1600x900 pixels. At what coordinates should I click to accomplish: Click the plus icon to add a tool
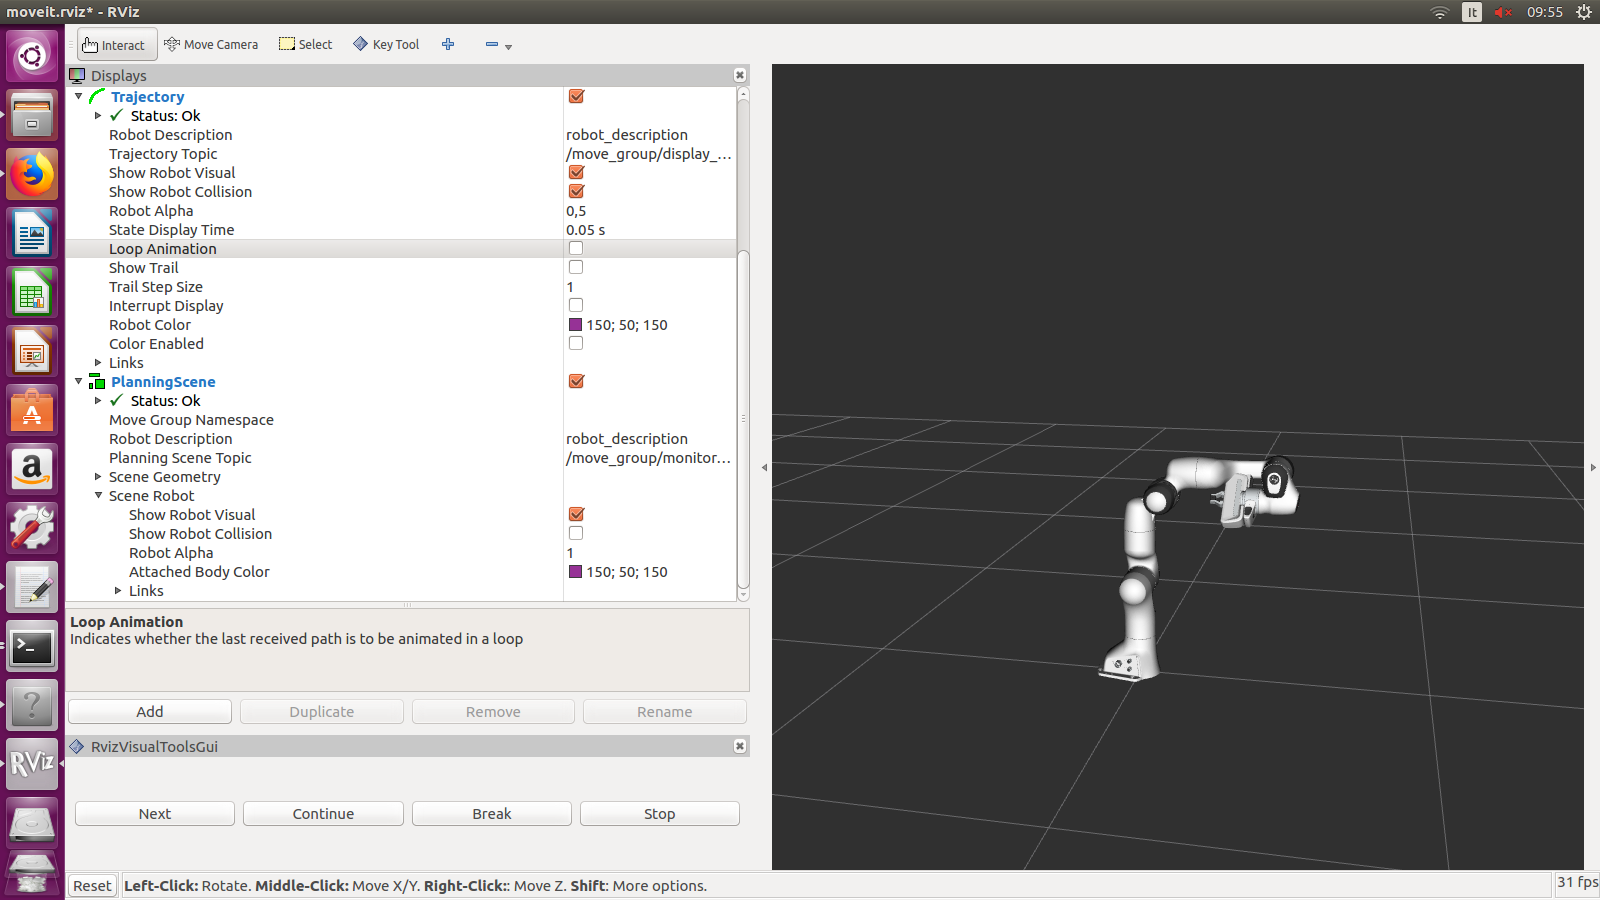coord(448,44)
